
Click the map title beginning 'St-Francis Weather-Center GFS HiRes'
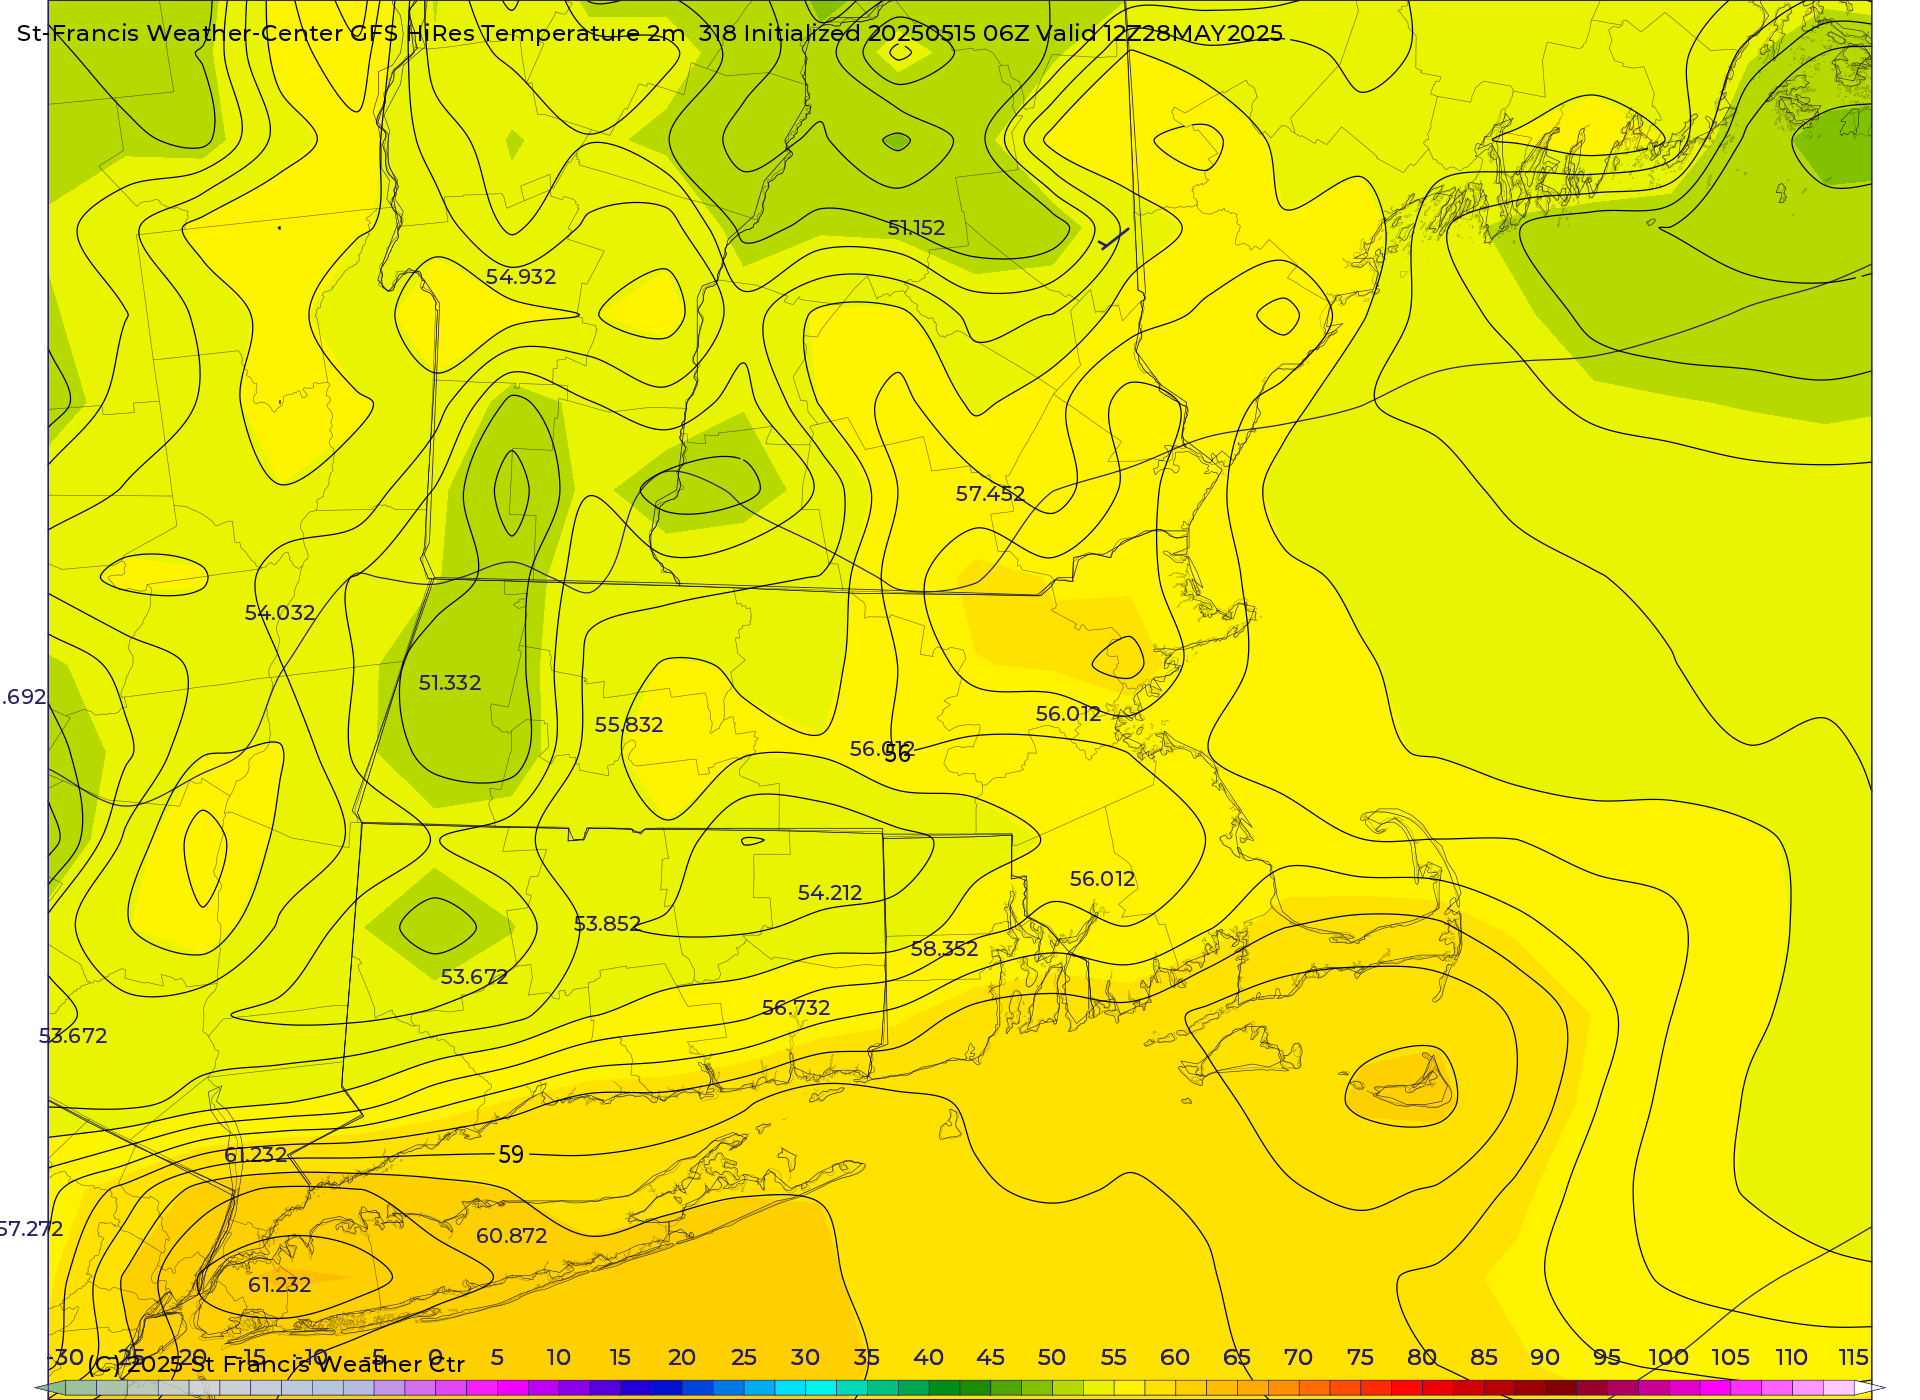point(650,34)
